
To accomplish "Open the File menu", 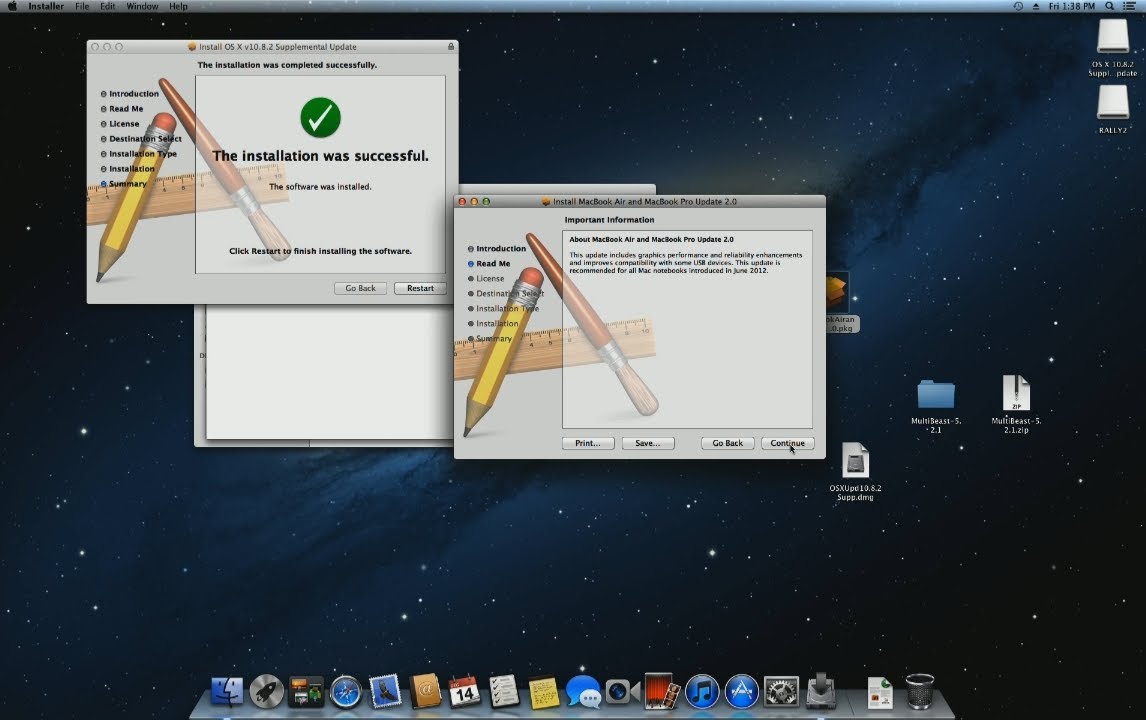I will coord(82,6).
